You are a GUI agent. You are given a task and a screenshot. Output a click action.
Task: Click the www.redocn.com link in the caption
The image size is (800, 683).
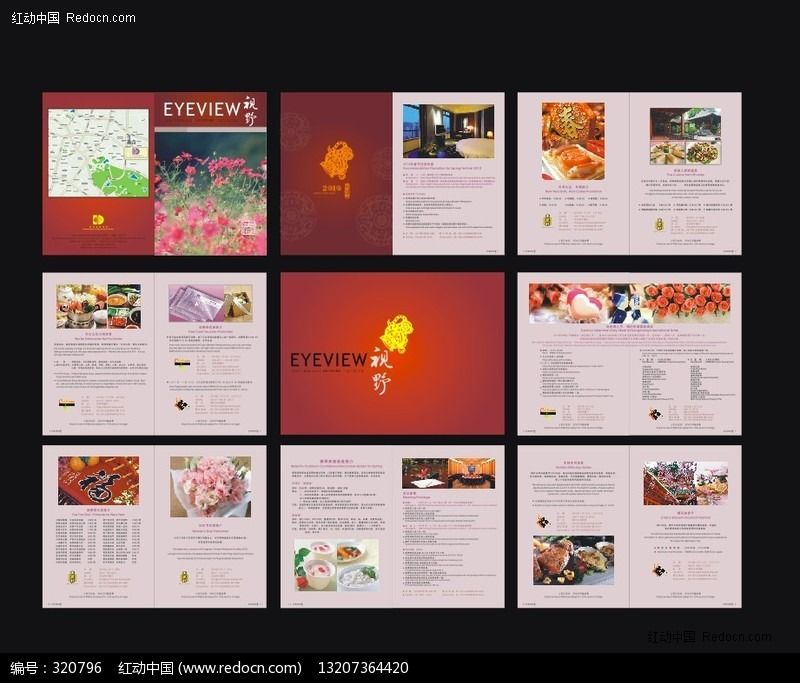point(239,668)
